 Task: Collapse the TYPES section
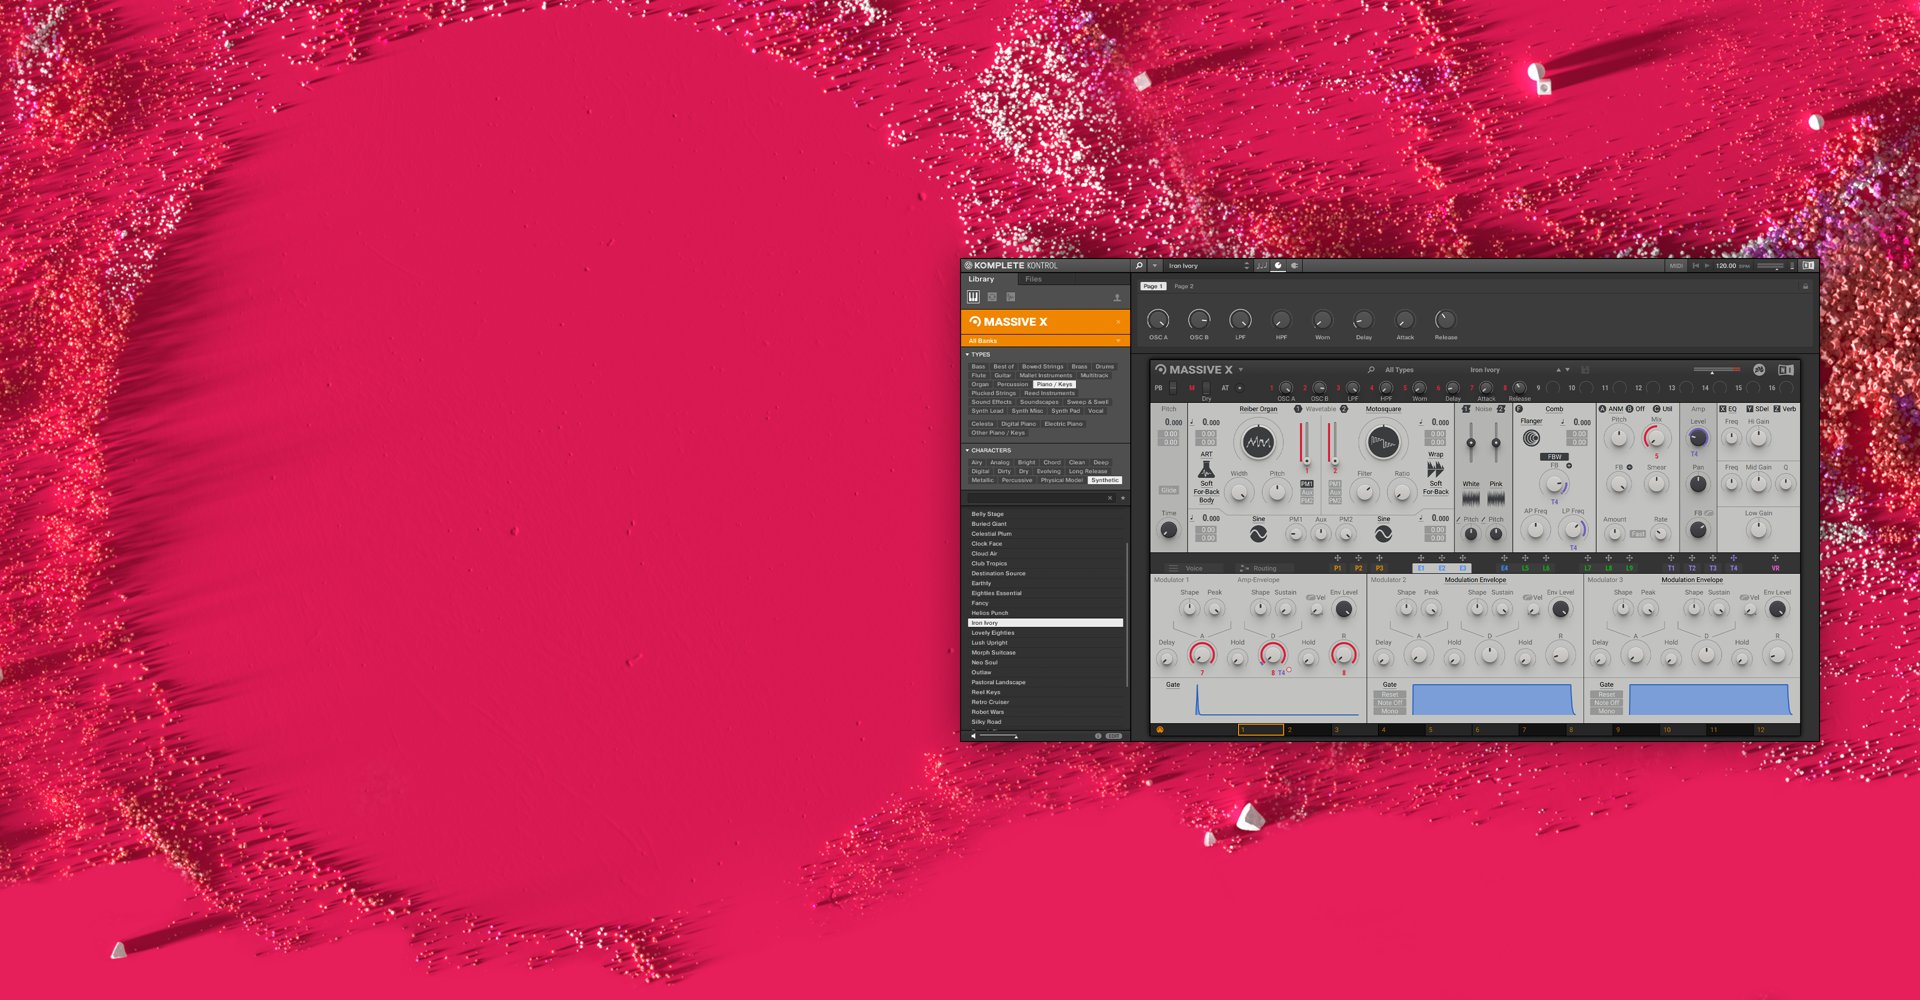967,354
